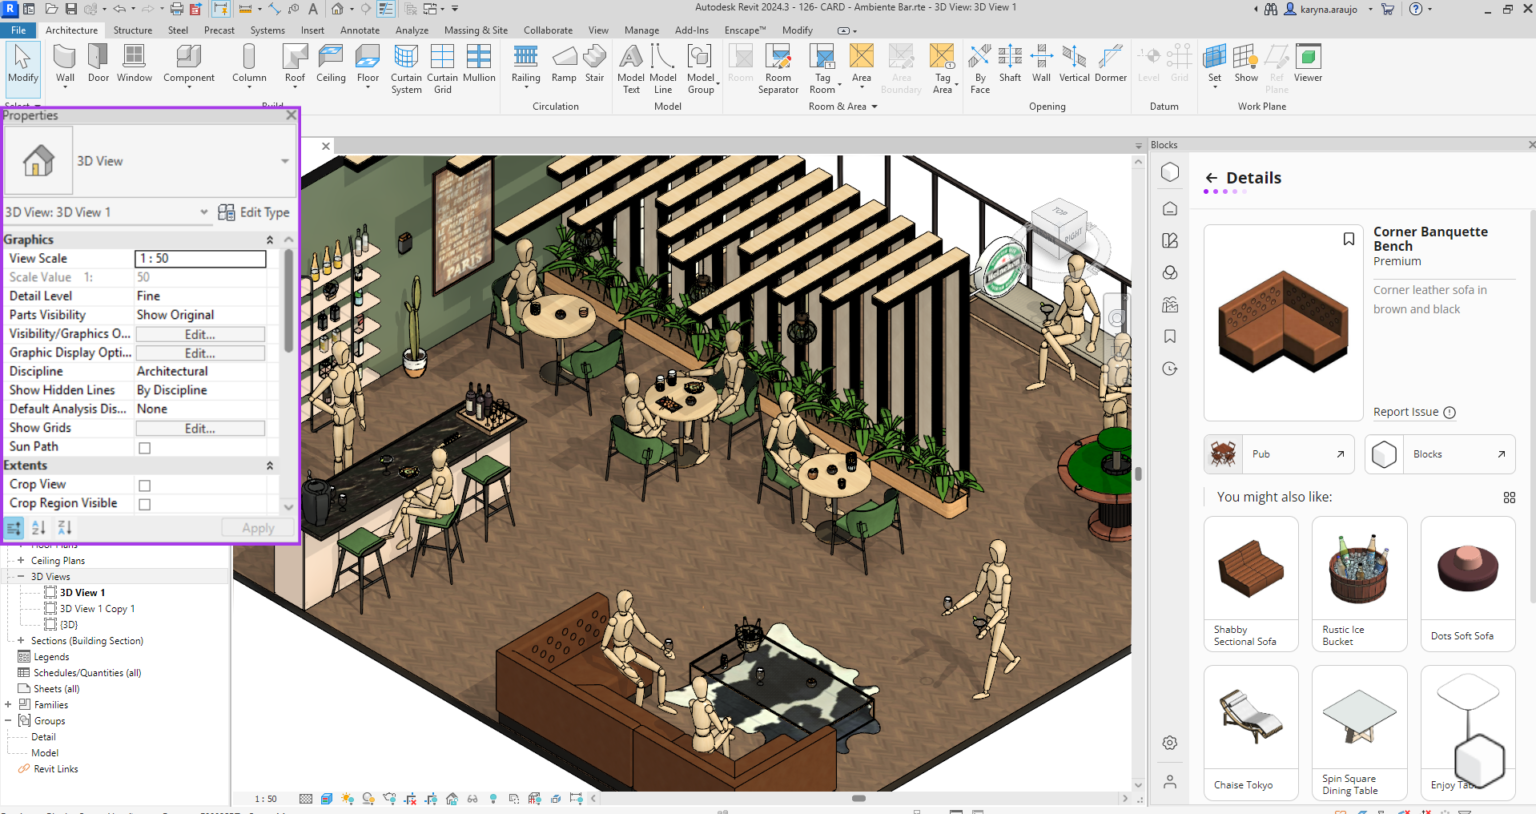Open the Manage menu tab
This screenshot has width=1536, height=814.
641,30
